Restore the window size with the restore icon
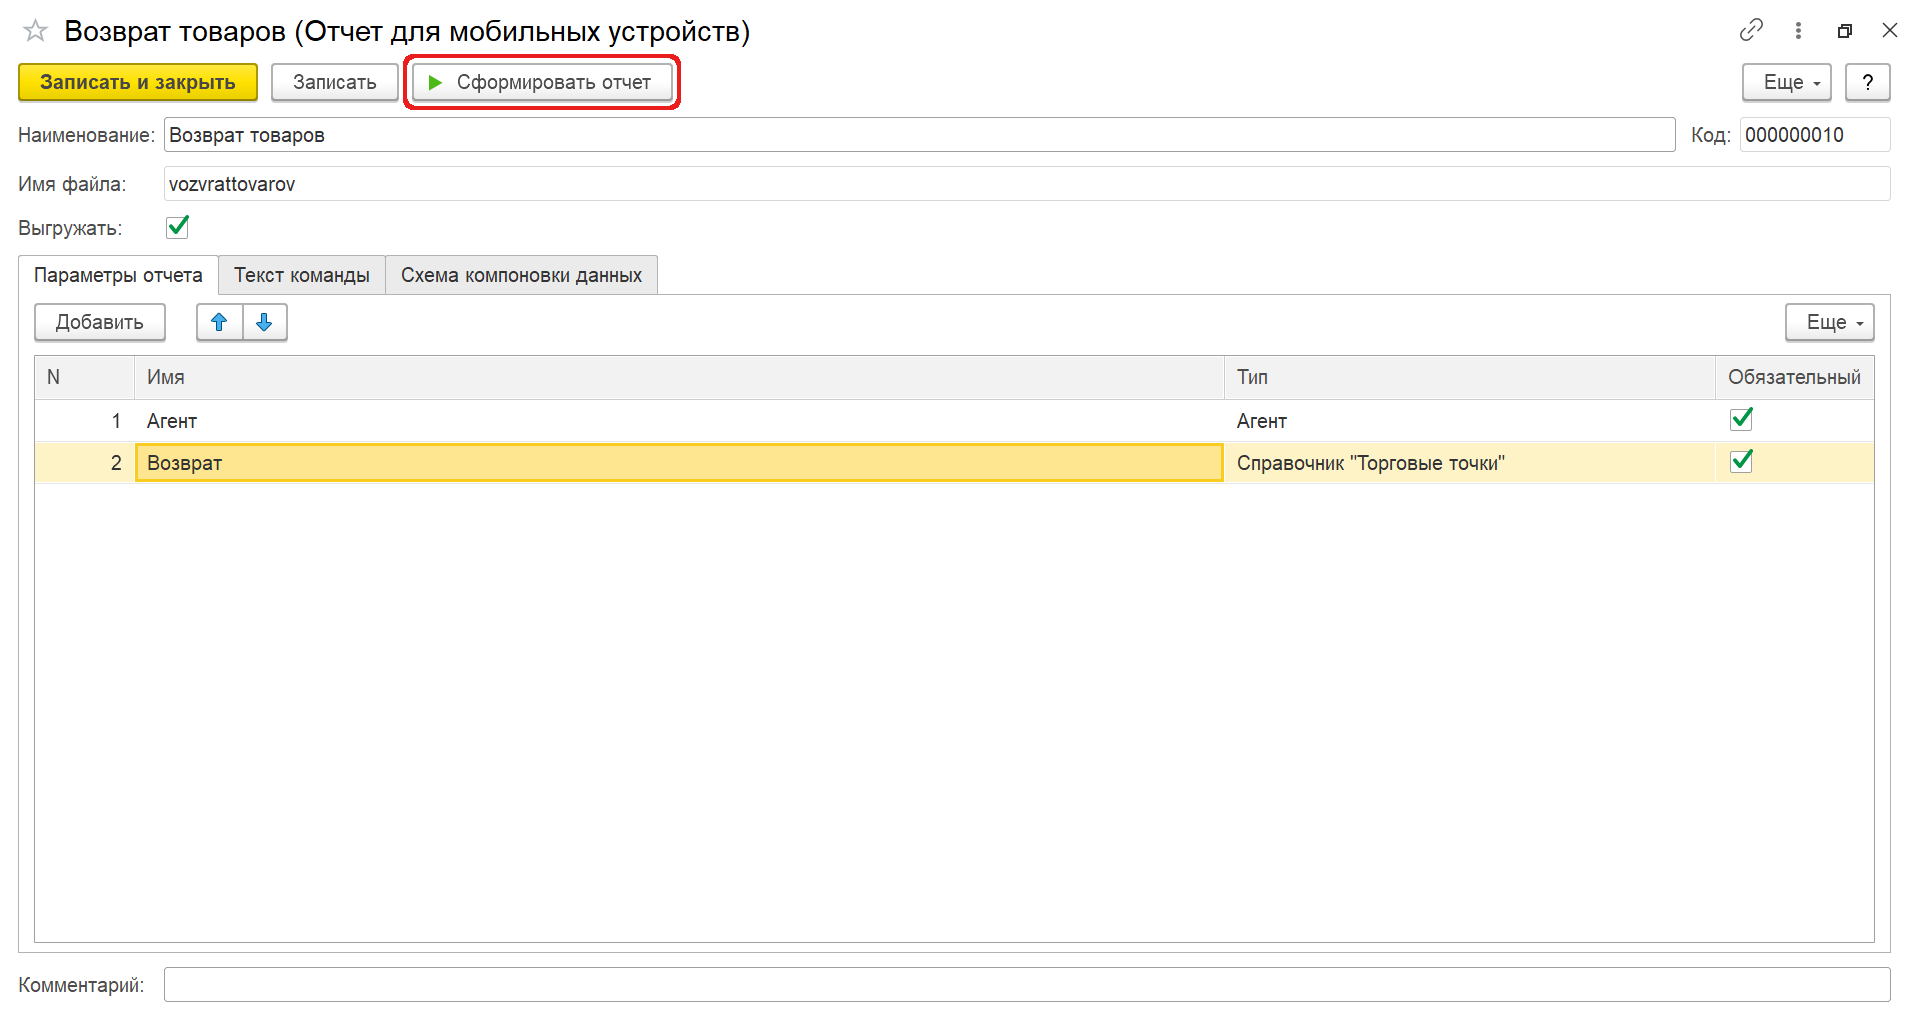 point(1845,31)
